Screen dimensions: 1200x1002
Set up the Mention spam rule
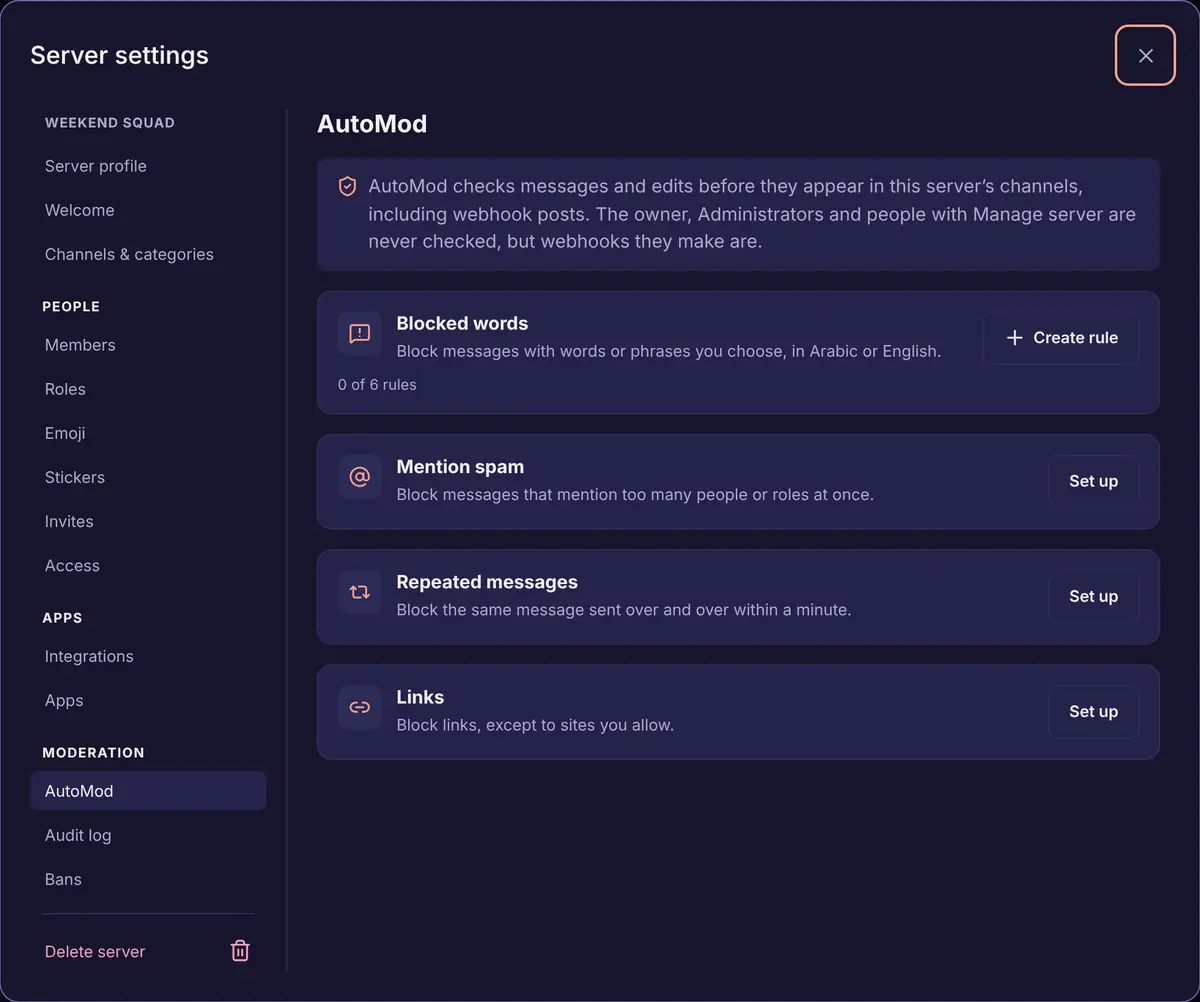coord(1093,481)
